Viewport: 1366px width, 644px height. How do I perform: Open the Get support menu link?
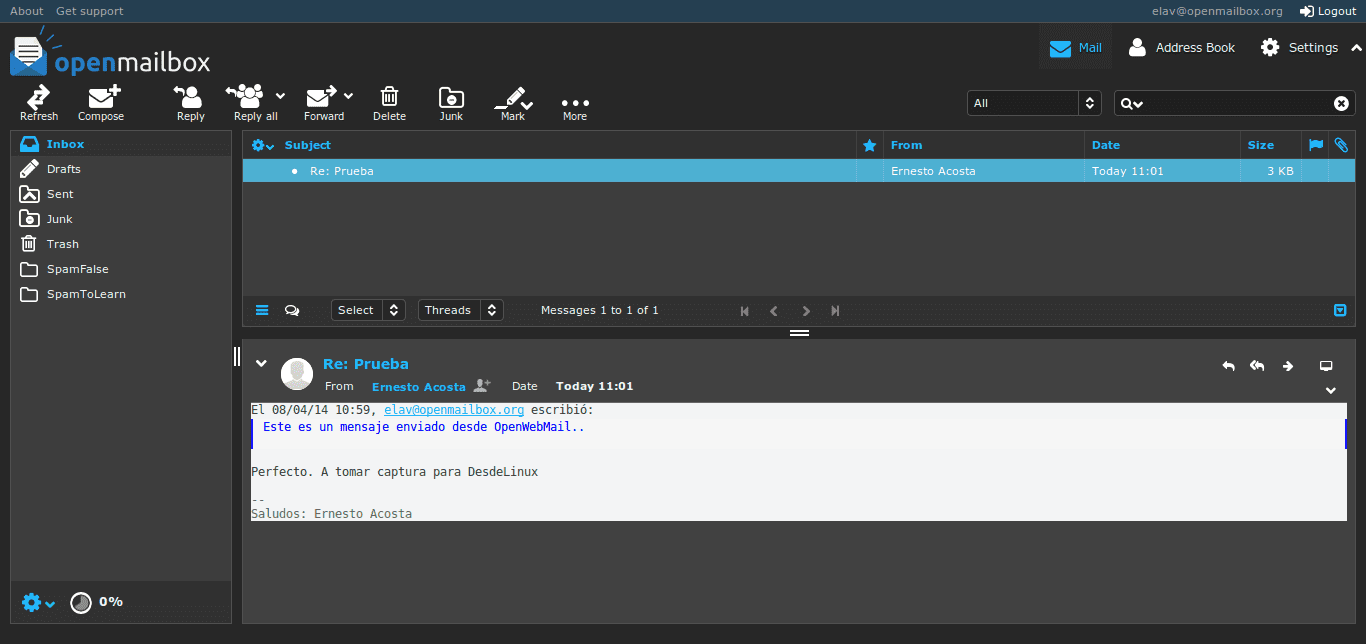tap(88, 11)
